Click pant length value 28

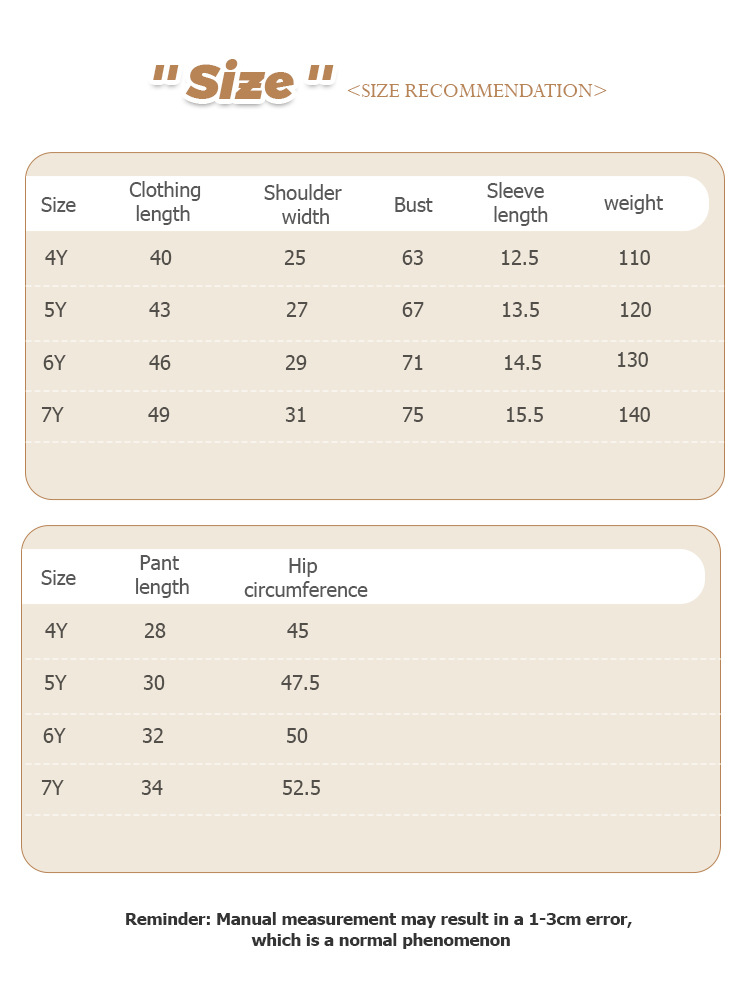pos(154,631)
